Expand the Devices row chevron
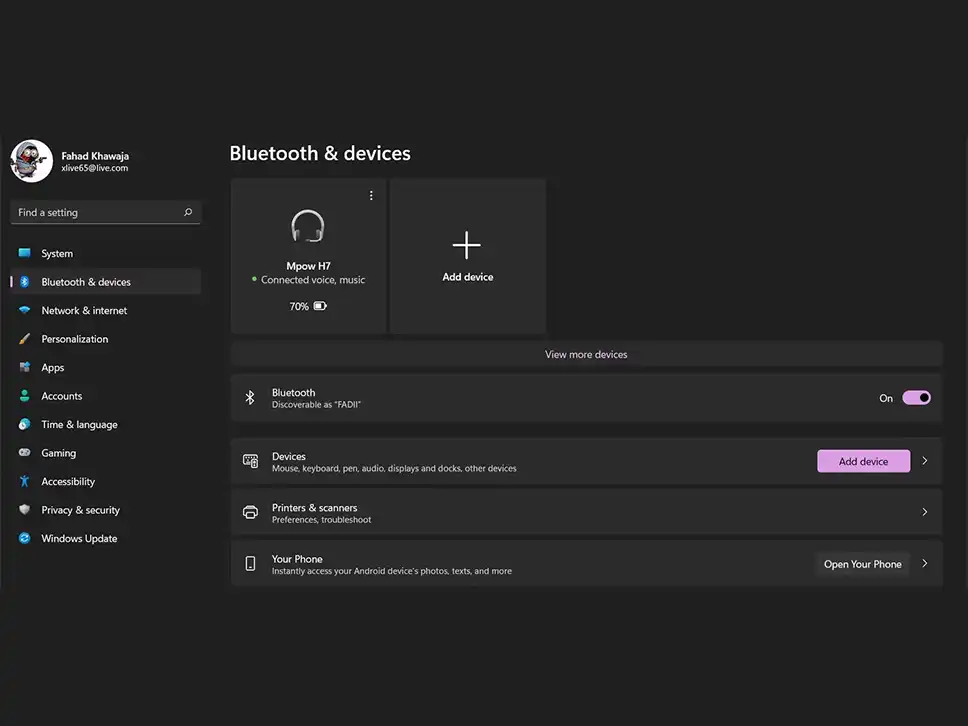 tap(925, 461)
